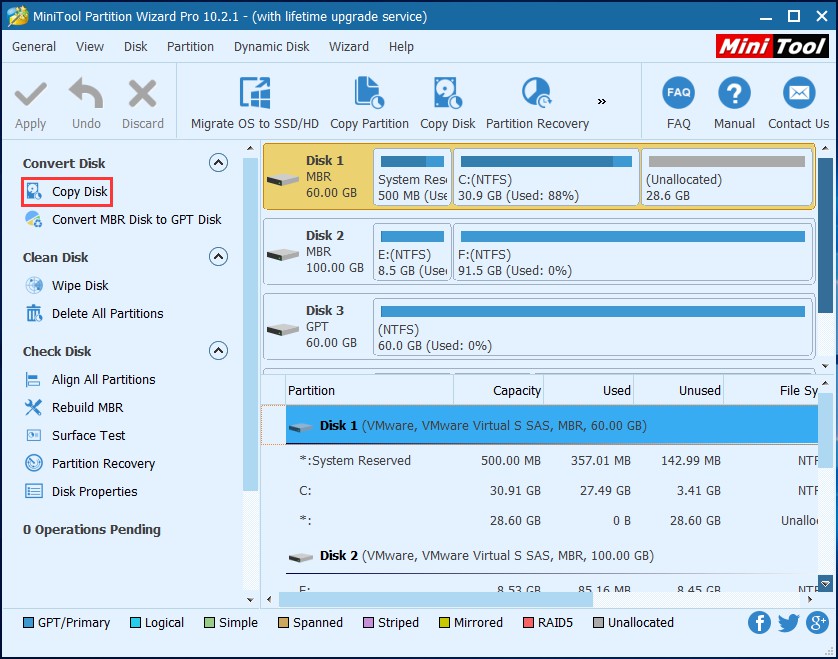Image resolution: width=838 pixels, height=659 pixels.
Task: Click Rebuild MBR action
Action: [x=74, y=407]
